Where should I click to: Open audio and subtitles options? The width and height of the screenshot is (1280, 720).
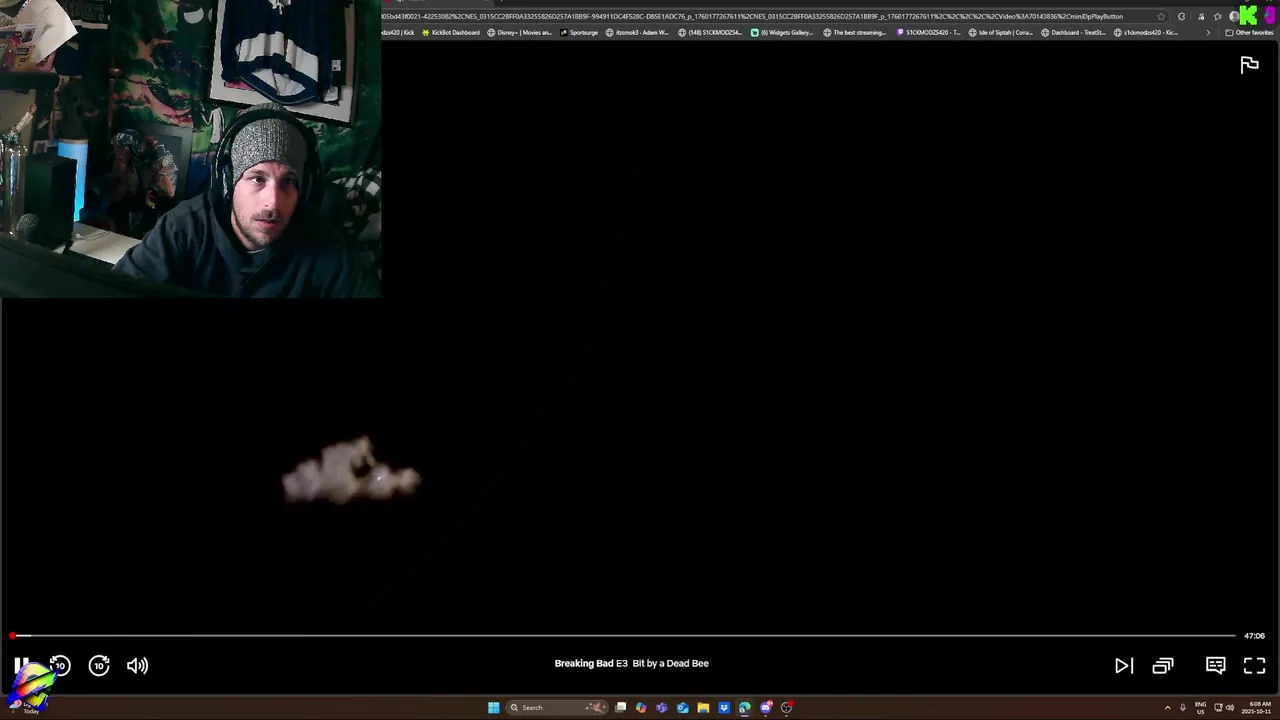coord(1216,665)
